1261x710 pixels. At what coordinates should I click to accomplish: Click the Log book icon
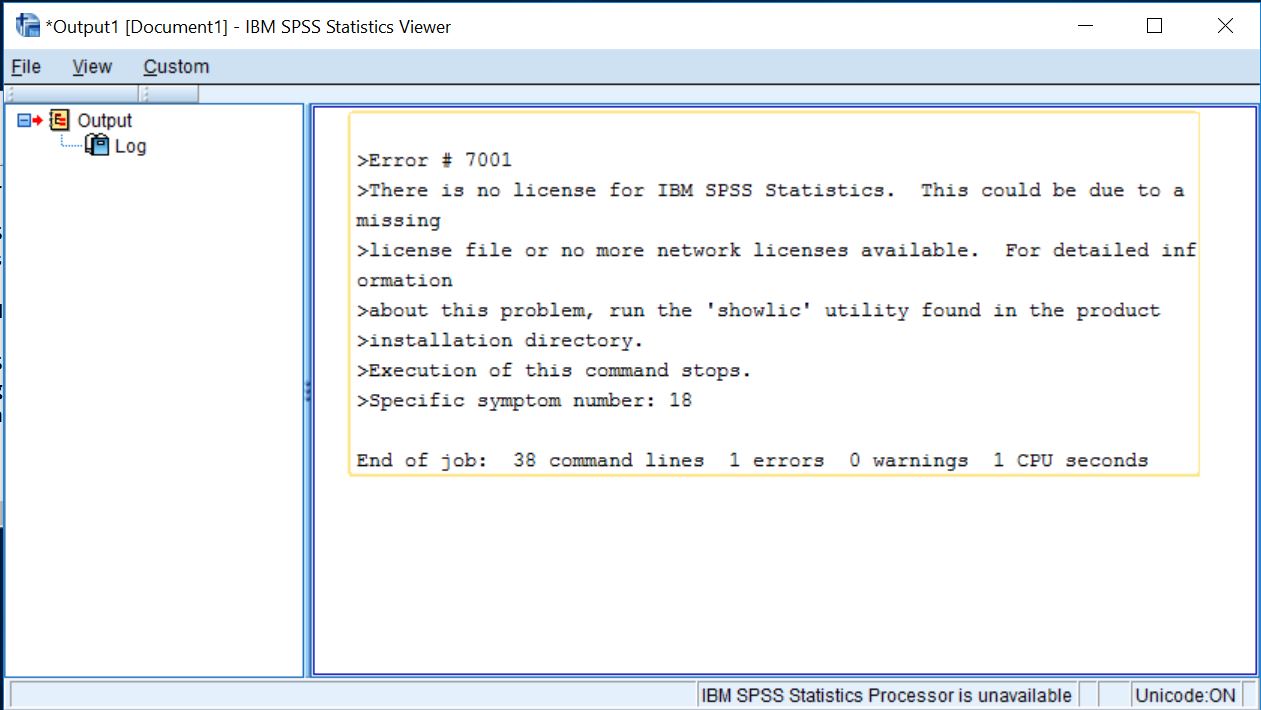tap(98, 146)
